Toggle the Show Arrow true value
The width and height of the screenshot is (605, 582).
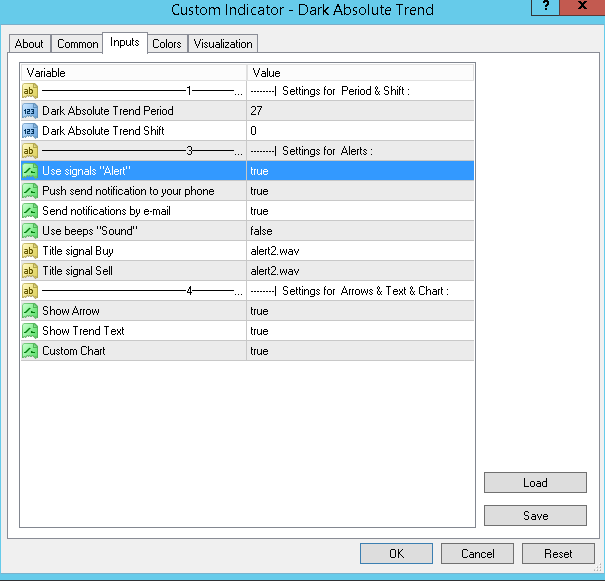point(360,311)
